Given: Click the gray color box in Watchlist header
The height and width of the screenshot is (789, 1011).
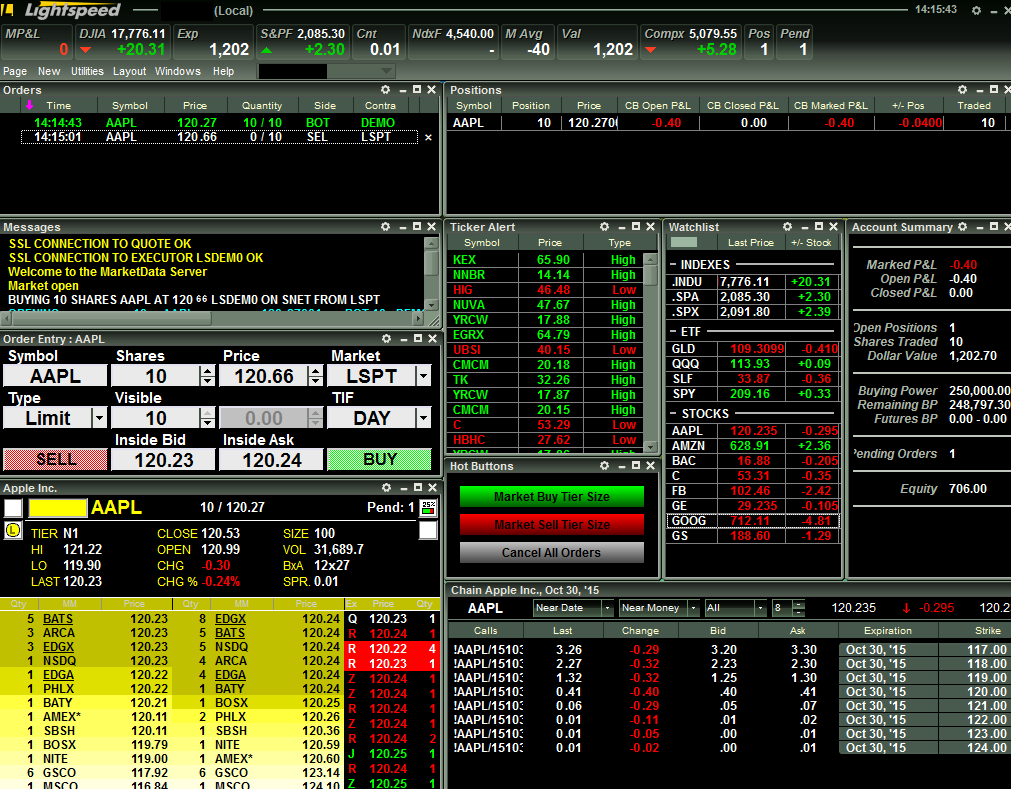Looking at the screenshot, I should coord(684,242).
